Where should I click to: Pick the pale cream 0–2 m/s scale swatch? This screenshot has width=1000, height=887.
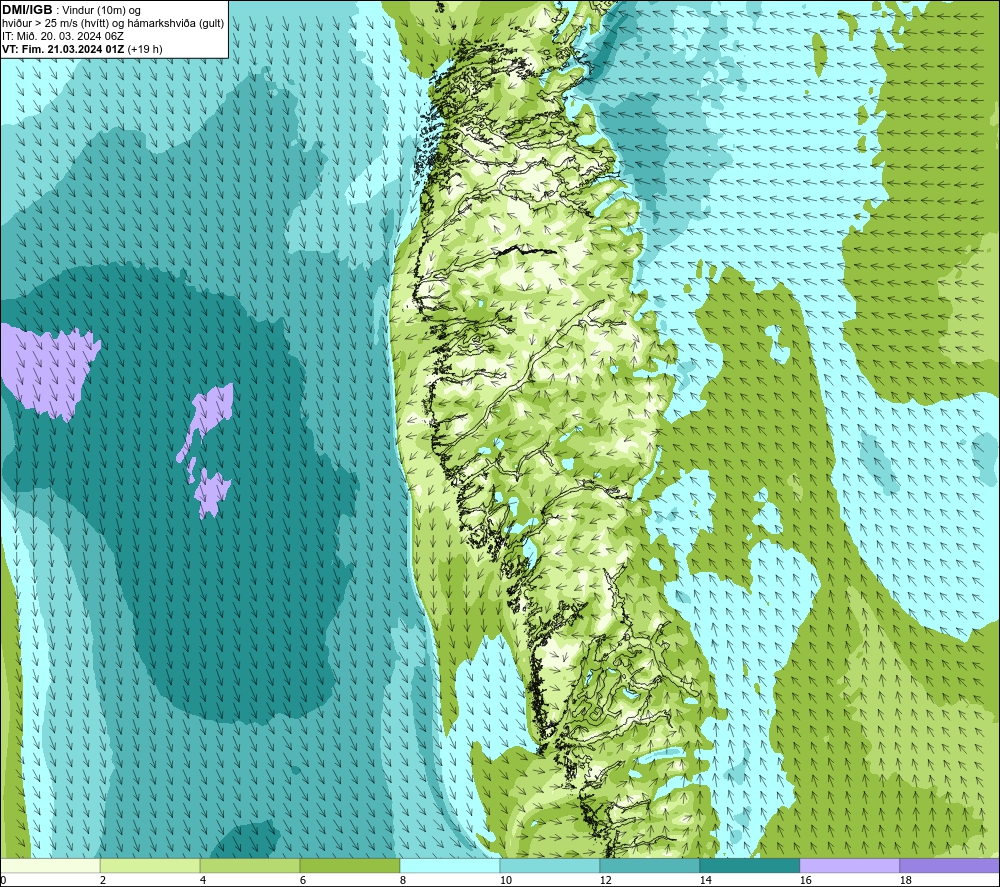pos(50,865)
